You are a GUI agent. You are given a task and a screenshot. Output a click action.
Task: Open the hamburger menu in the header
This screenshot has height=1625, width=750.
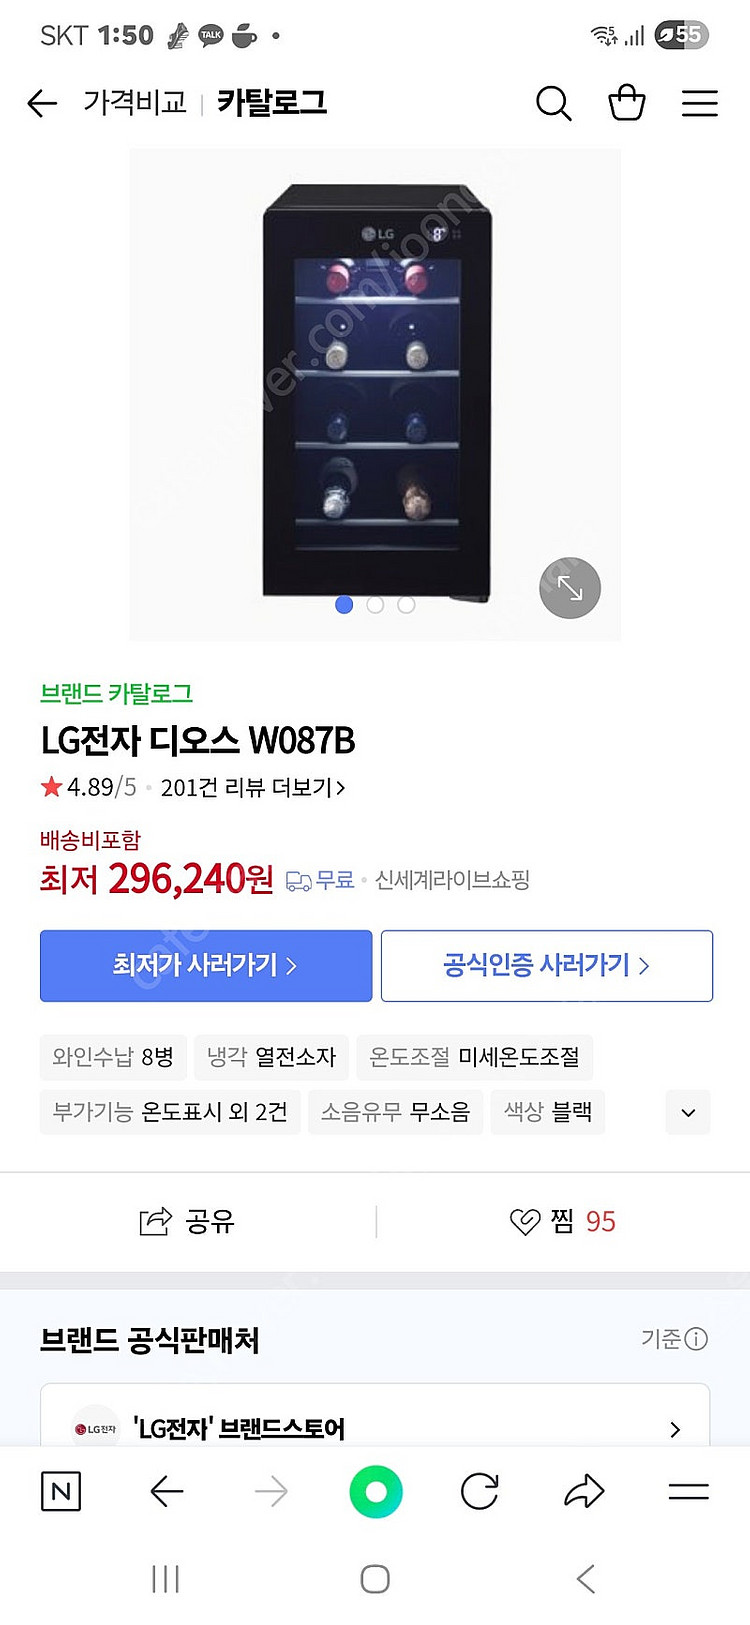pyautogui.click(x=700, y=103)
